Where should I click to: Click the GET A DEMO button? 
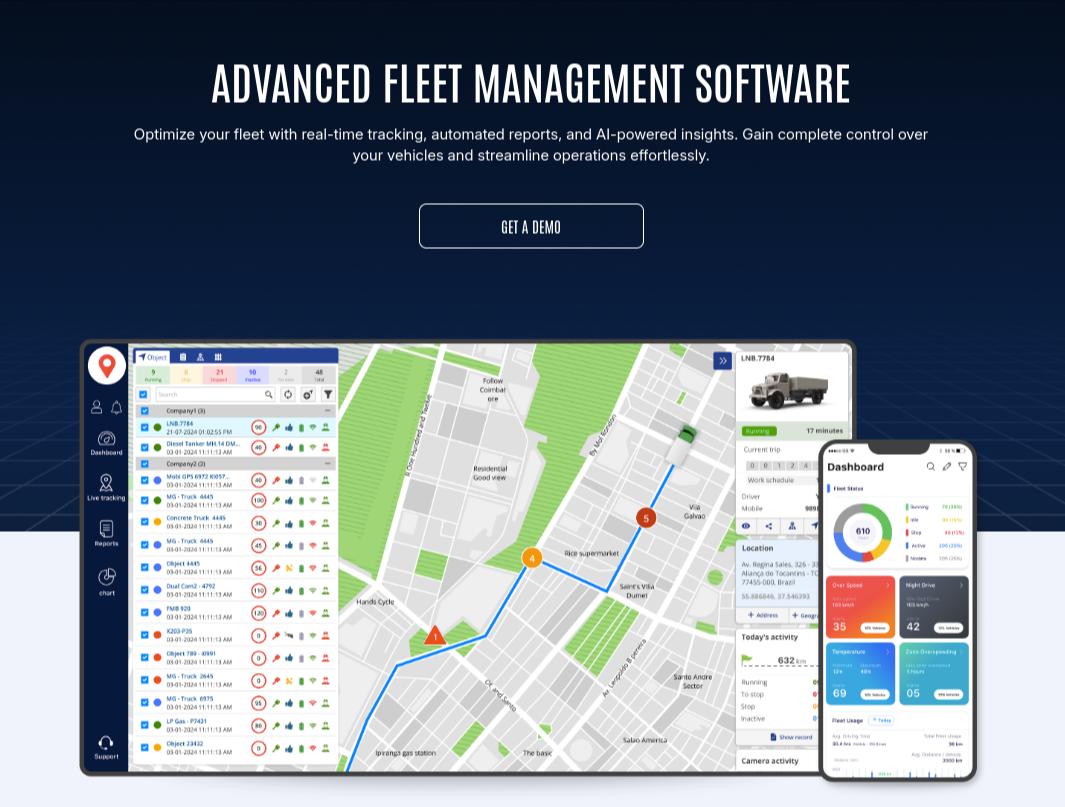tap(531, 226)
